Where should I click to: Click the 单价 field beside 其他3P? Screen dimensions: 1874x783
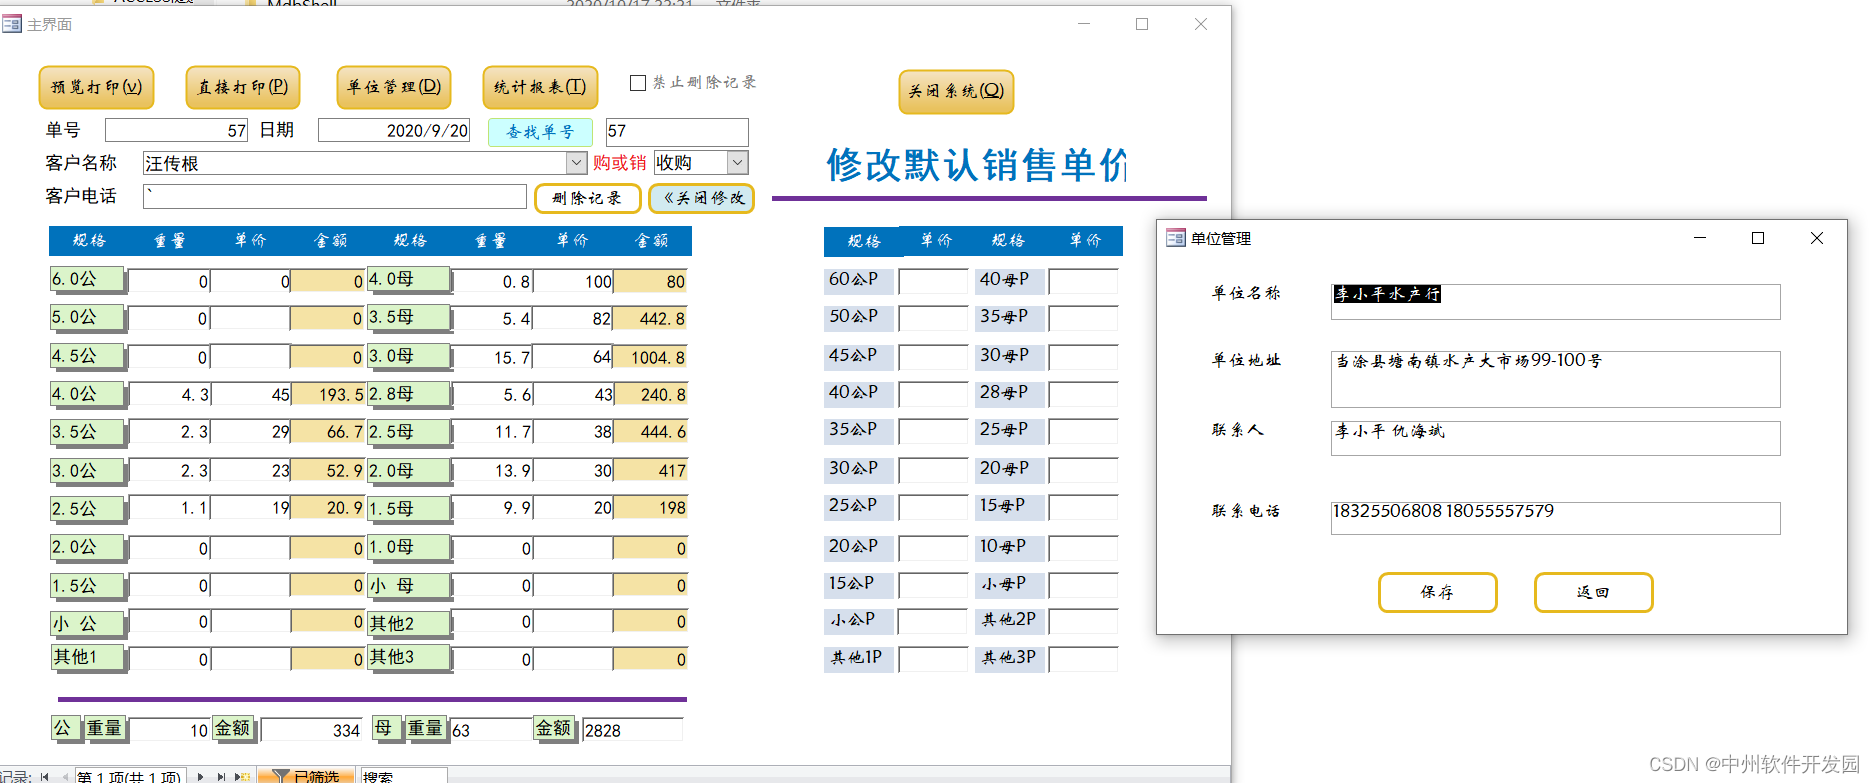click(x=1083, y=659)
